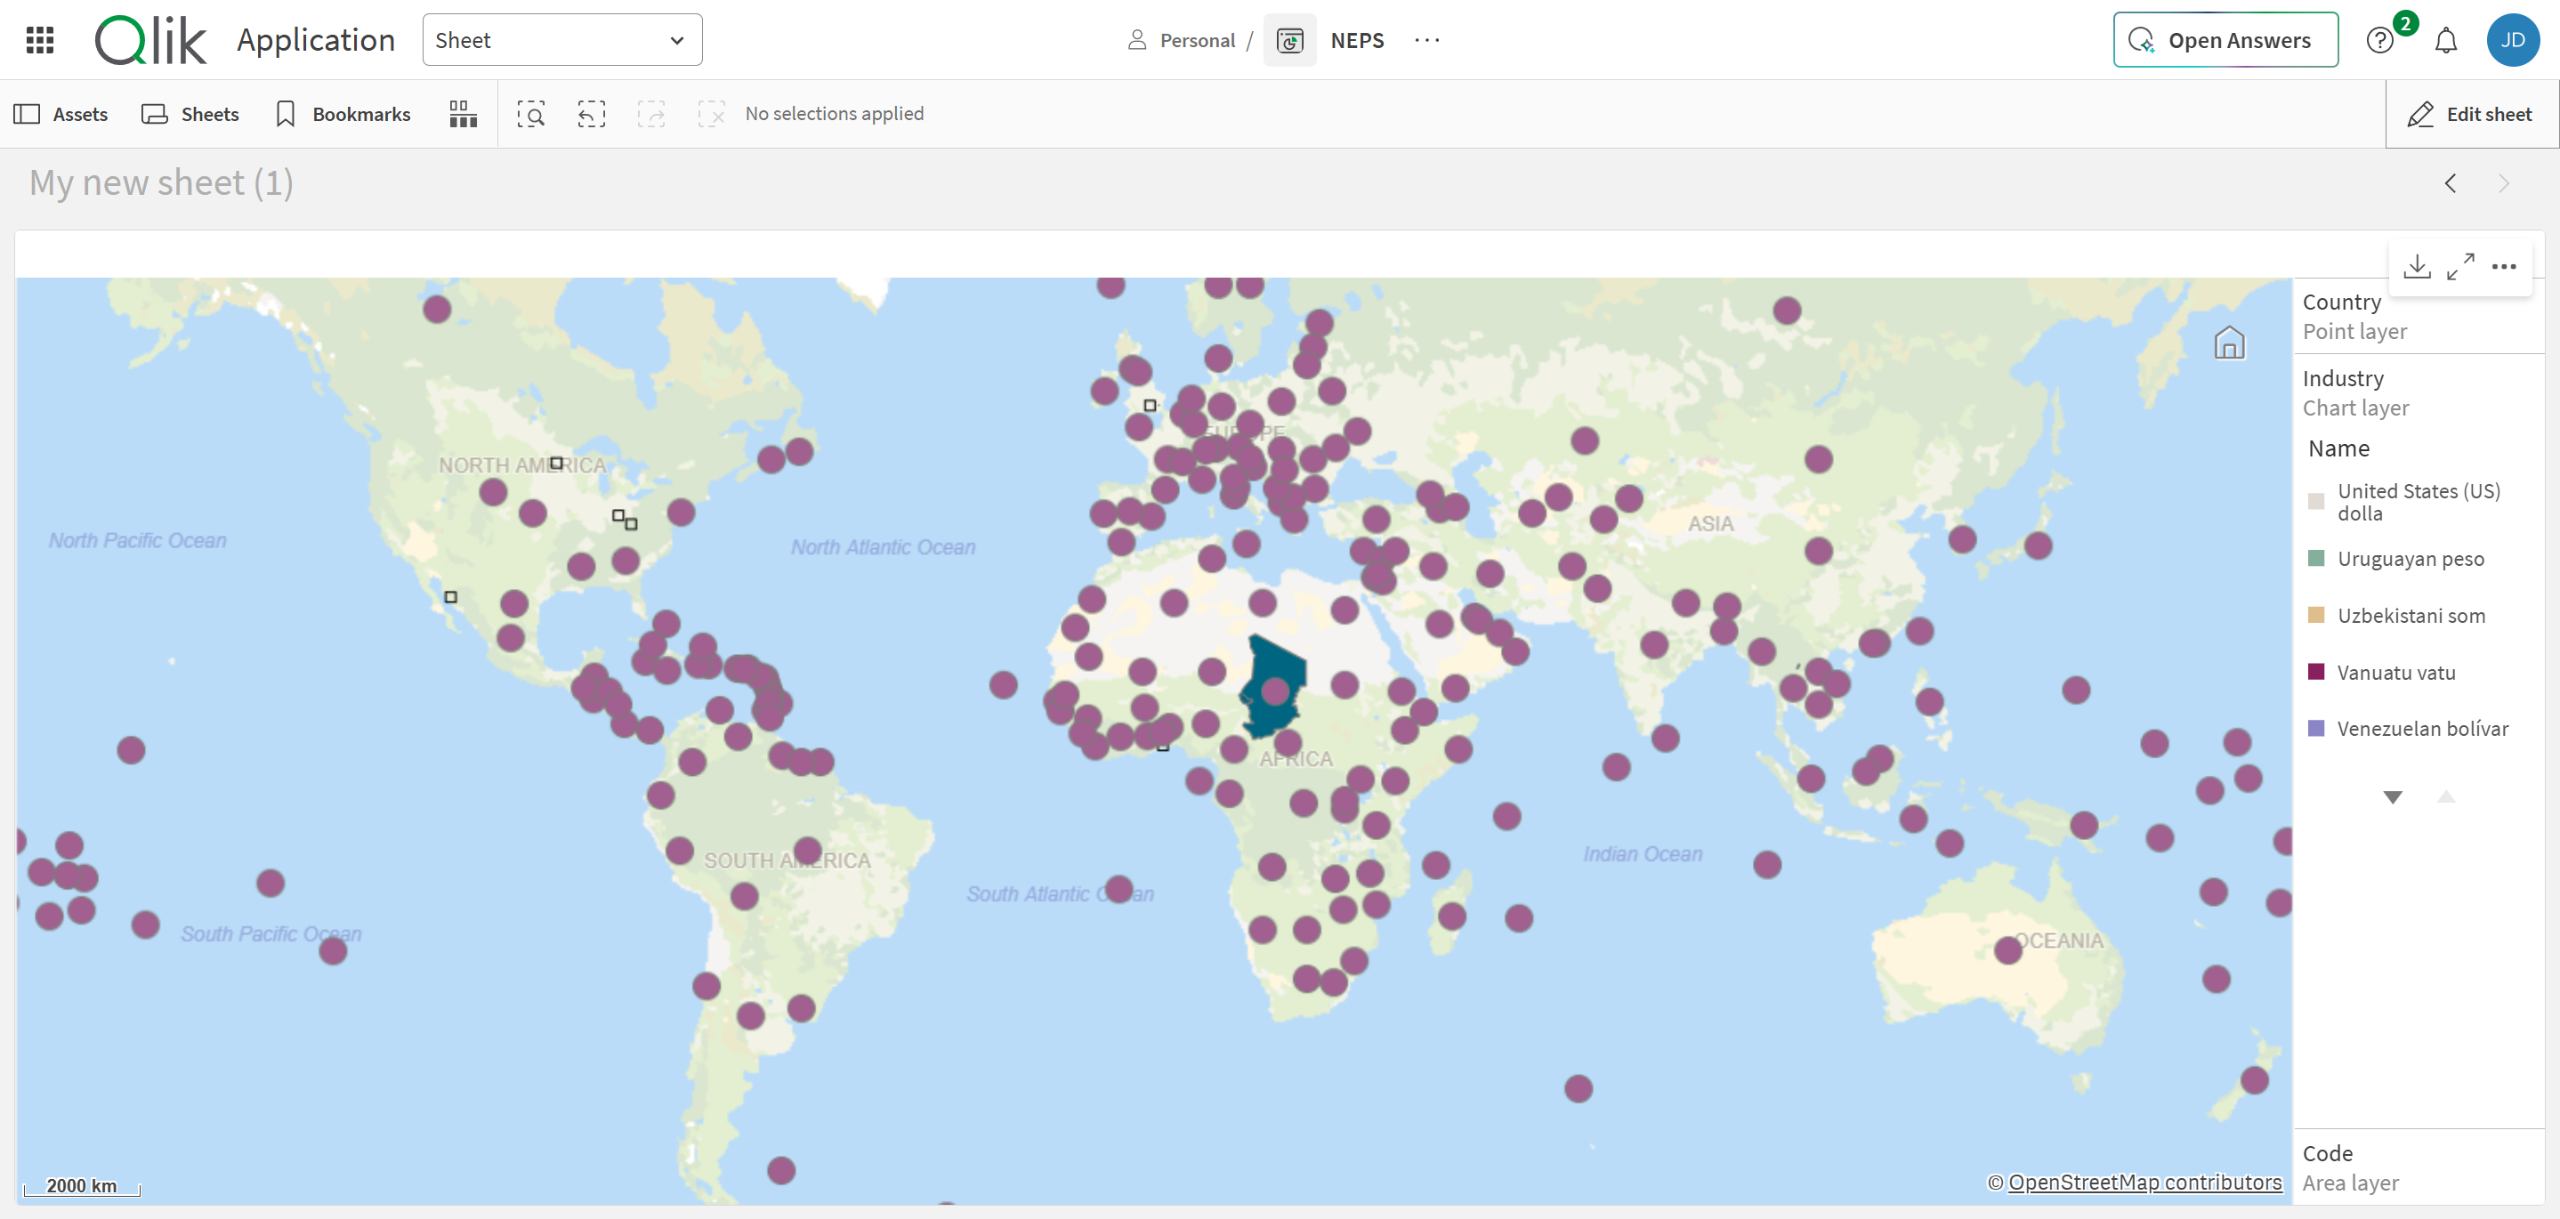Image resolution: width=2560 pixels, height=1219 pixels.
Task: Open the OpenStreetMap contributors link
Action: 2145,1182
